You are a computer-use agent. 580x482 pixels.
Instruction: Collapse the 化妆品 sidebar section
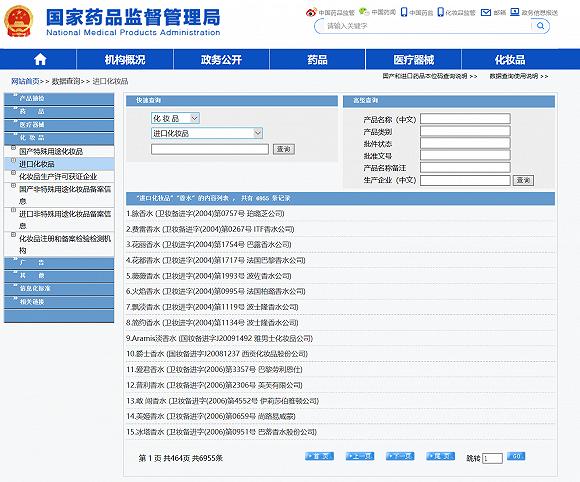59,138
